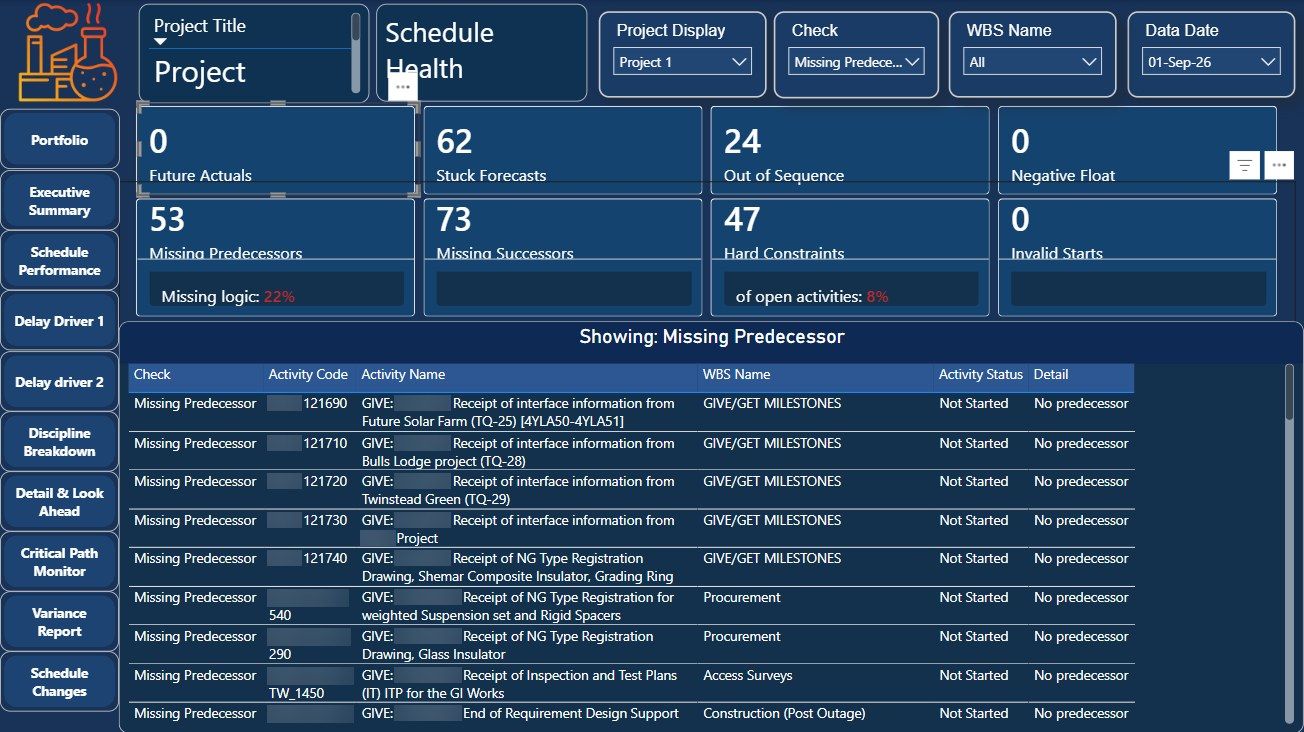Open more options under Schedule Health title
Image resolution: width=1304 pixels, height=732 pixels.
(403, 88)
